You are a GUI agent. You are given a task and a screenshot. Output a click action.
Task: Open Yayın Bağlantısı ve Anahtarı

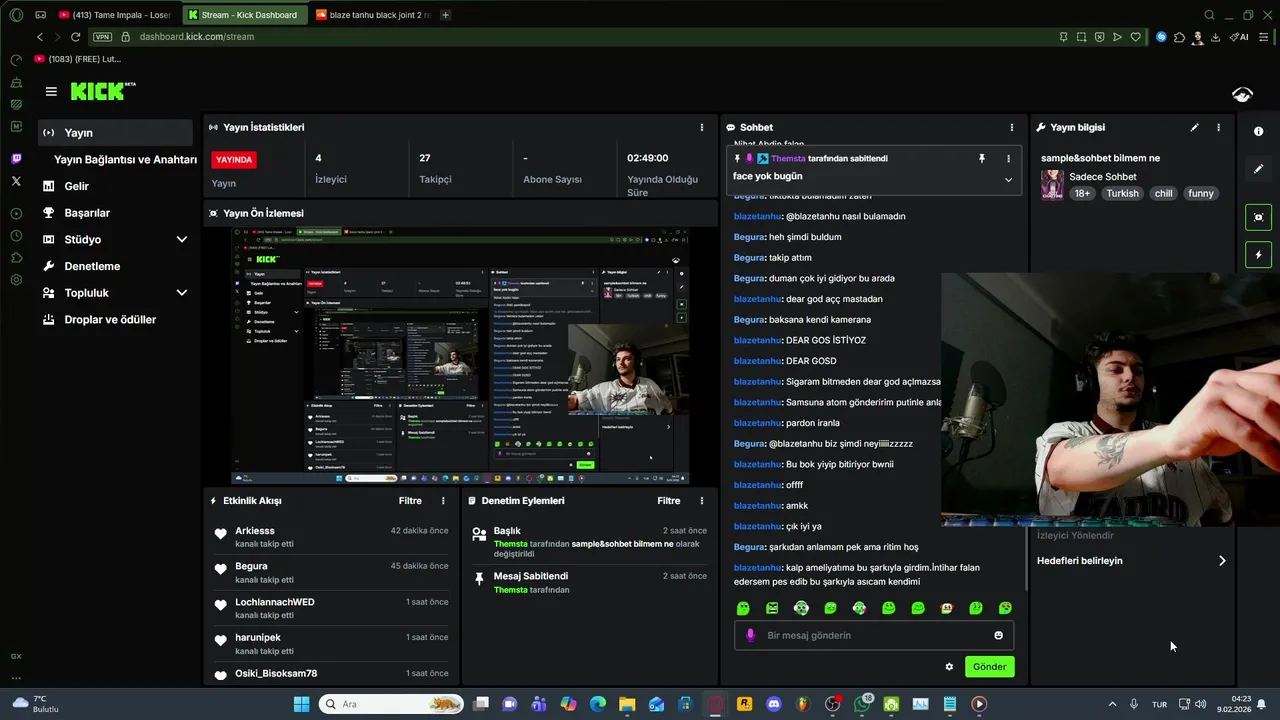(x=125, y=159)
